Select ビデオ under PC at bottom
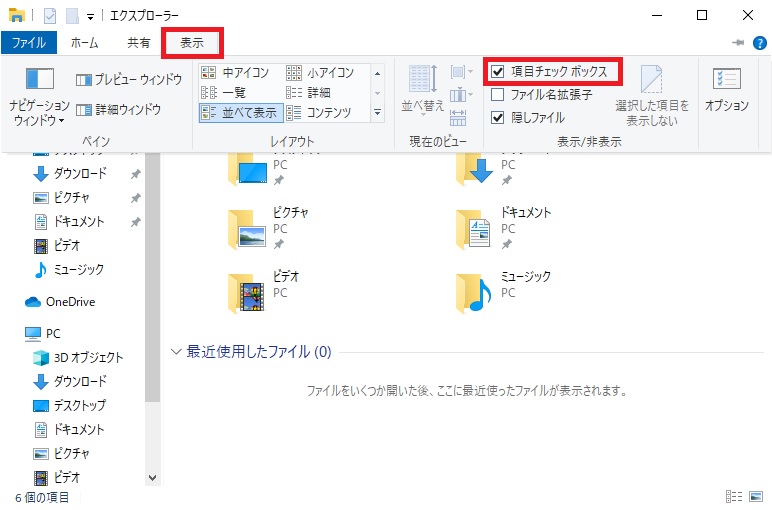This screenshot has width=772, height=510. tap(57, 477)
